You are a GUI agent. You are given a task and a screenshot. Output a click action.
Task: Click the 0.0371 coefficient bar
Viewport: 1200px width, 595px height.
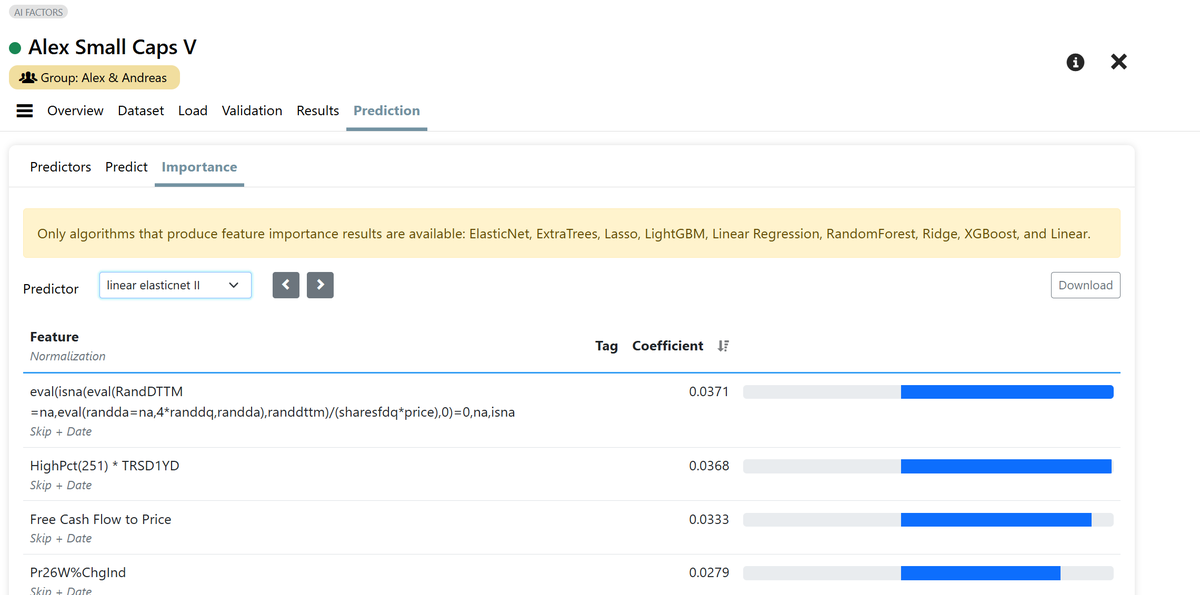[928, 392]
